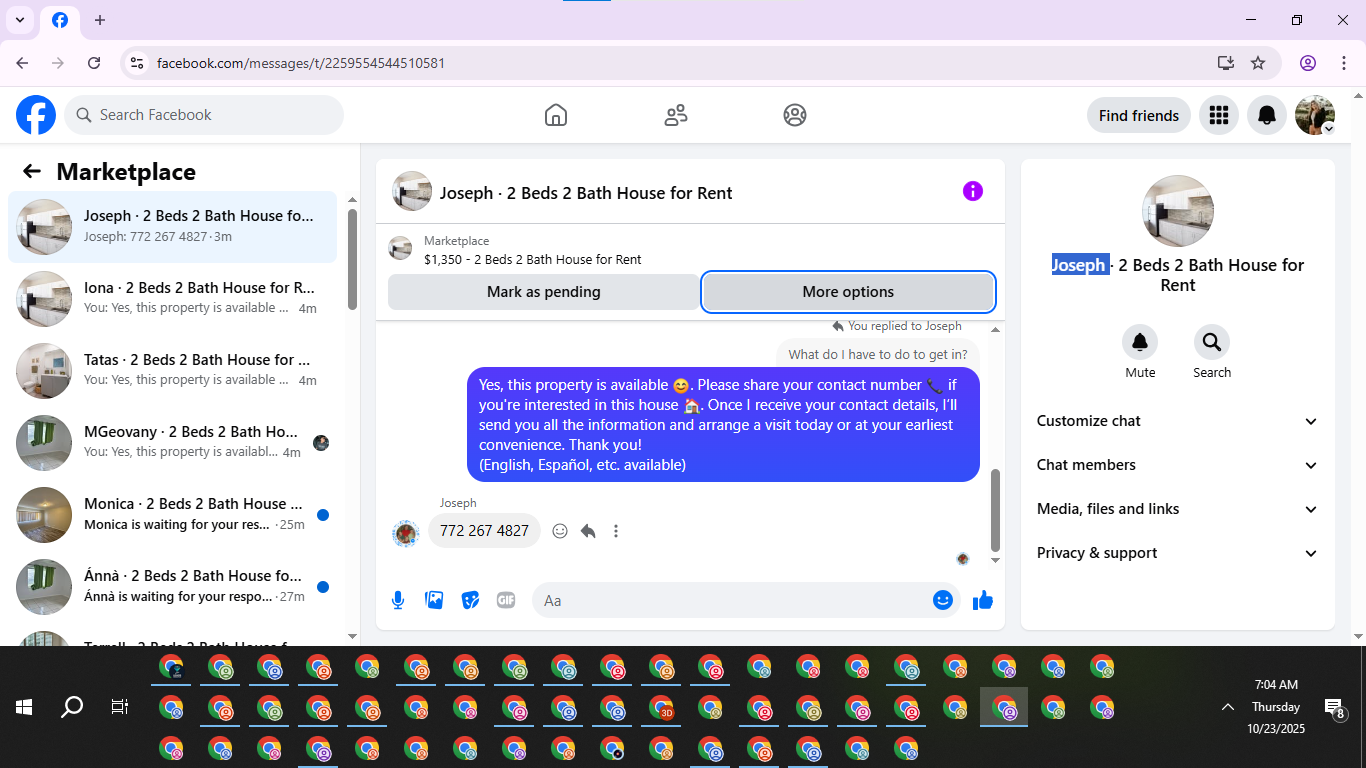1366x768 pixels.
Task: Open Tatas conversation in list
Action: pos(173,371)
